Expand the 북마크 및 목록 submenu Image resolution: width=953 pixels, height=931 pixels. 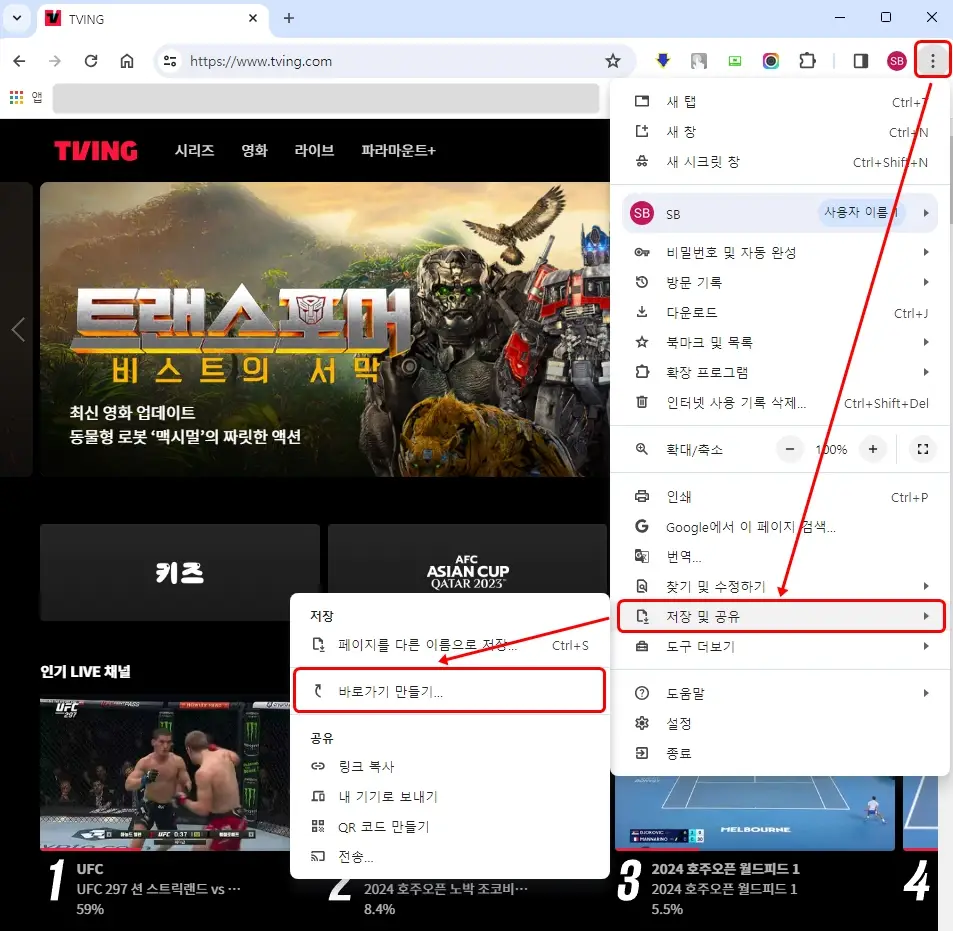pyautogui.click(x=709, y=341)
